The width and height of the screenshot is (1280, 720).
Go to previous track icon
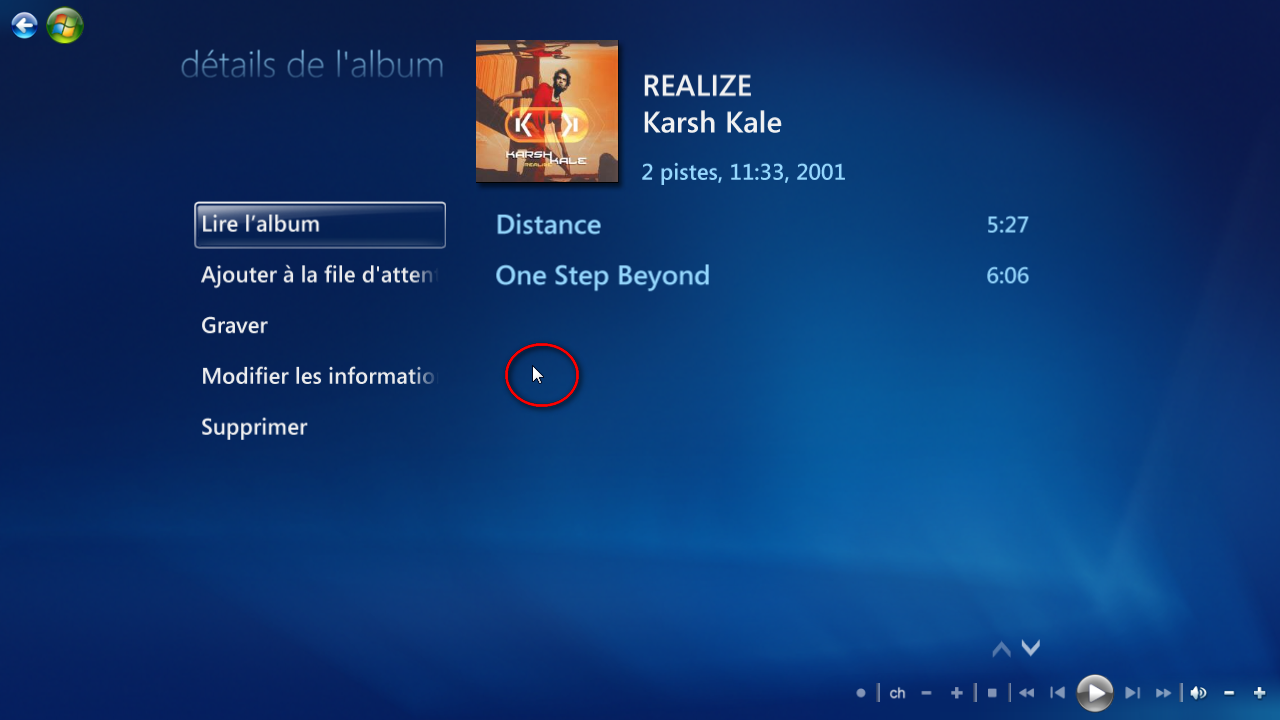tap(1057, 693)
